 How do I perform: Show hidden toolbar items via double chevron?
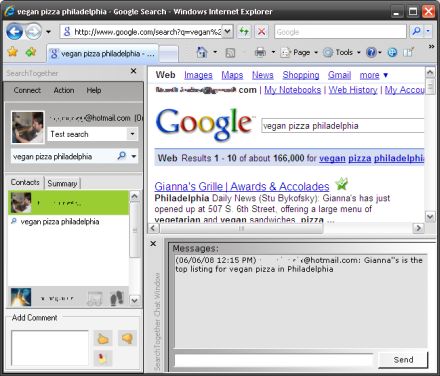pos(431,47)
